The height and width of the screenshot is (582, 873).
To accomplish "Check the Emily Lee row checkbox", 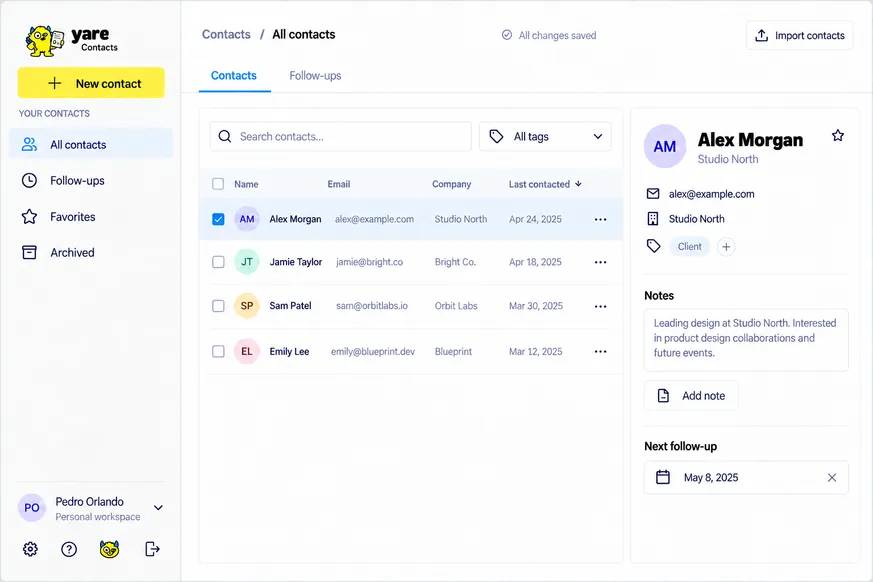I will click(218, 351).
